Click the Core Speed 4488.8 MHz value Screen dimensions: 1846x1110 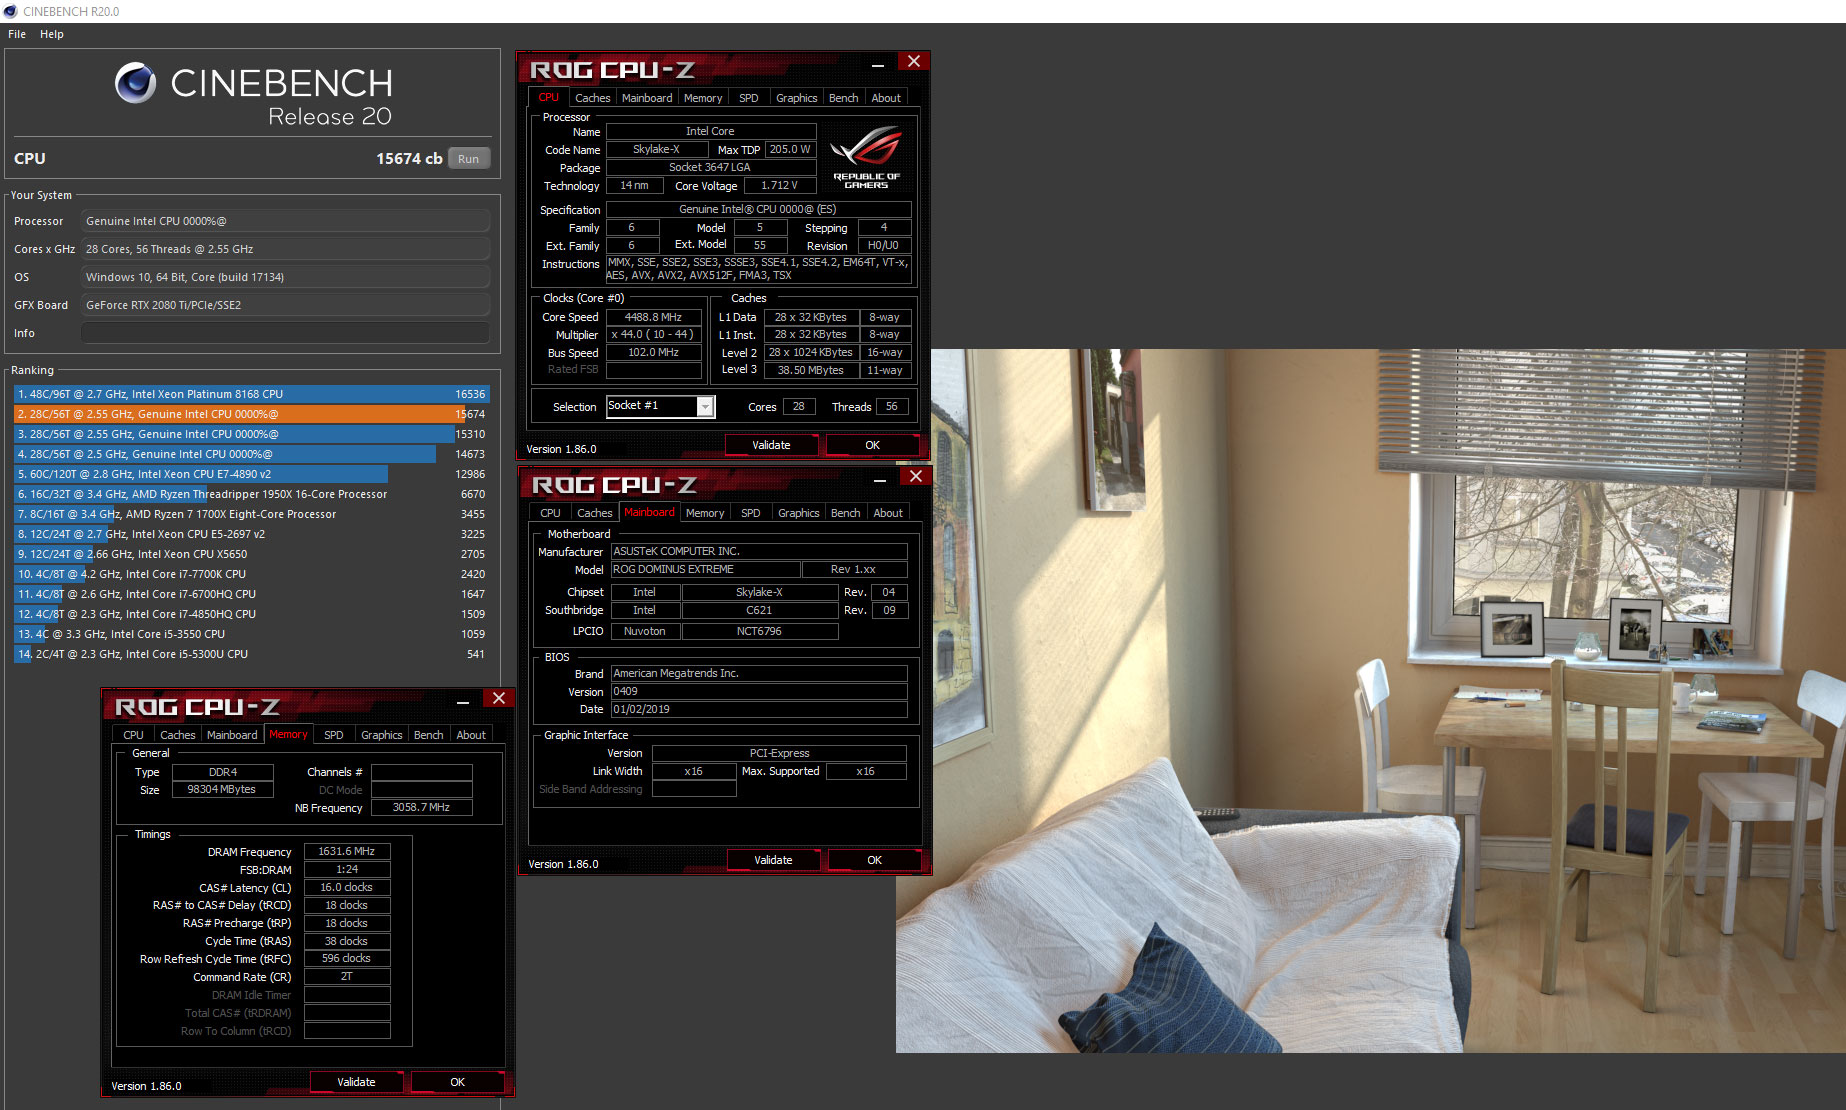654,317
